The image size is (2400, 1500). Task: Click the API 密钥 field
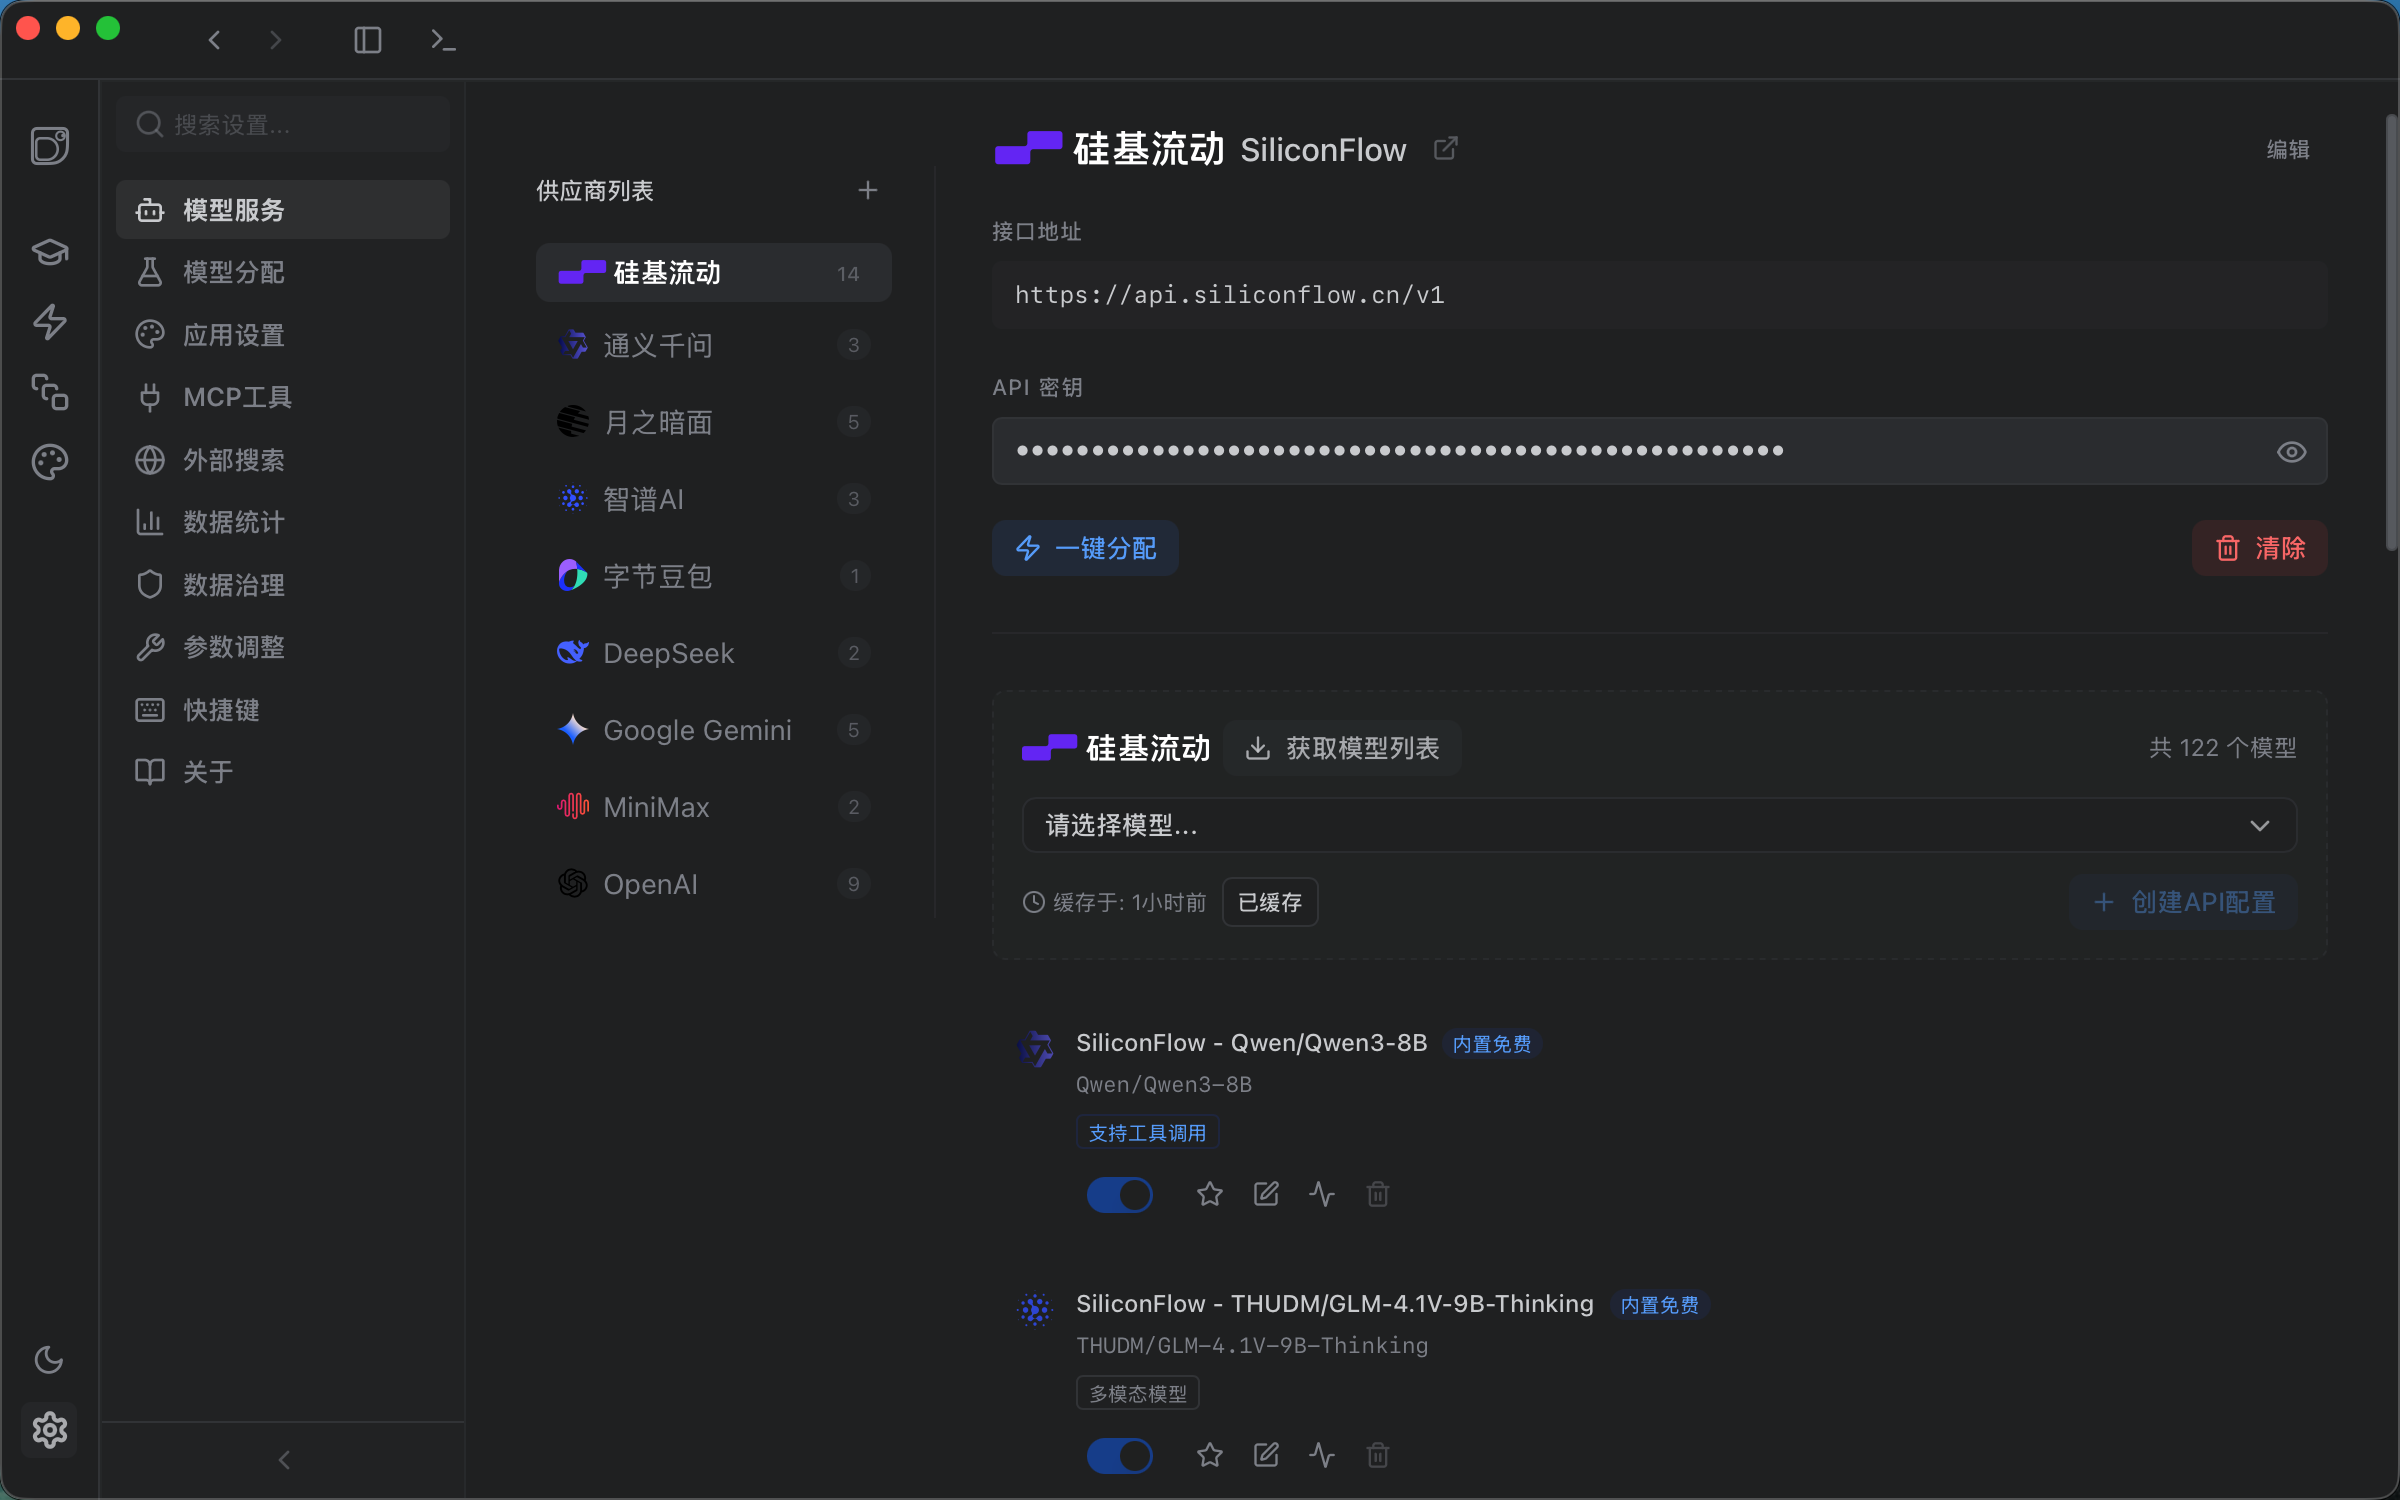coord(1659,451)
